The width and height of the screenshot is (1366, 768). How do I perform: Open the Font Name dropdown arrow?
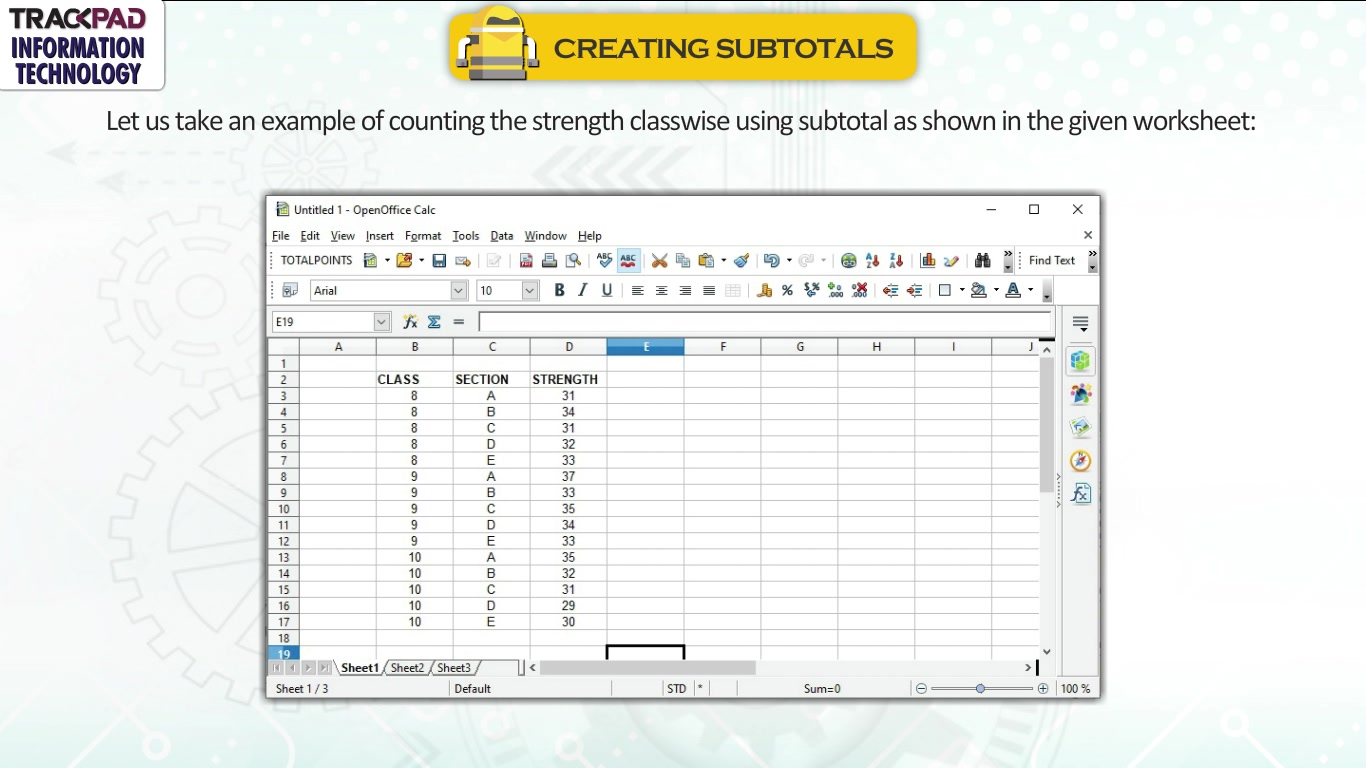coord(459,290)
